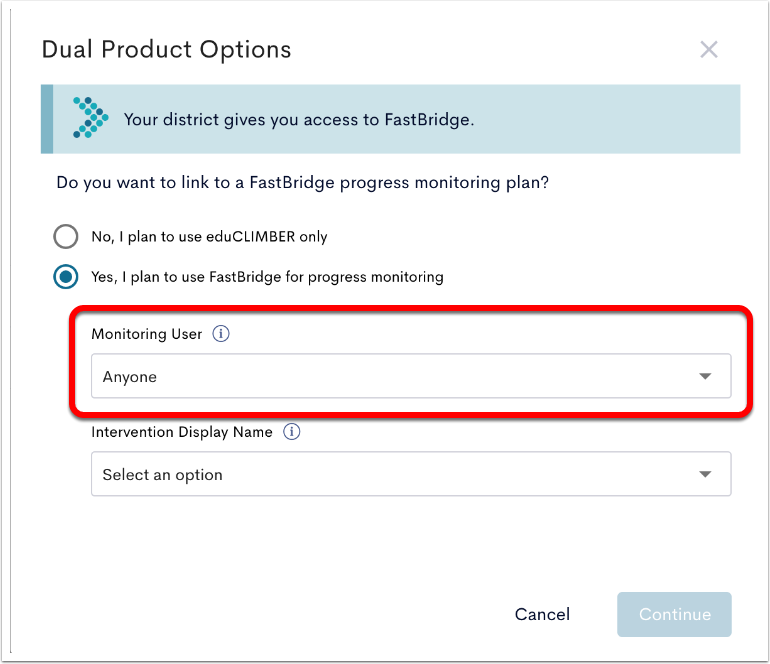This screenshot has height=664, width=770.
Task: Select 'Yes, I plan to use FastBridge' radio
Action: tap(66, 277)
